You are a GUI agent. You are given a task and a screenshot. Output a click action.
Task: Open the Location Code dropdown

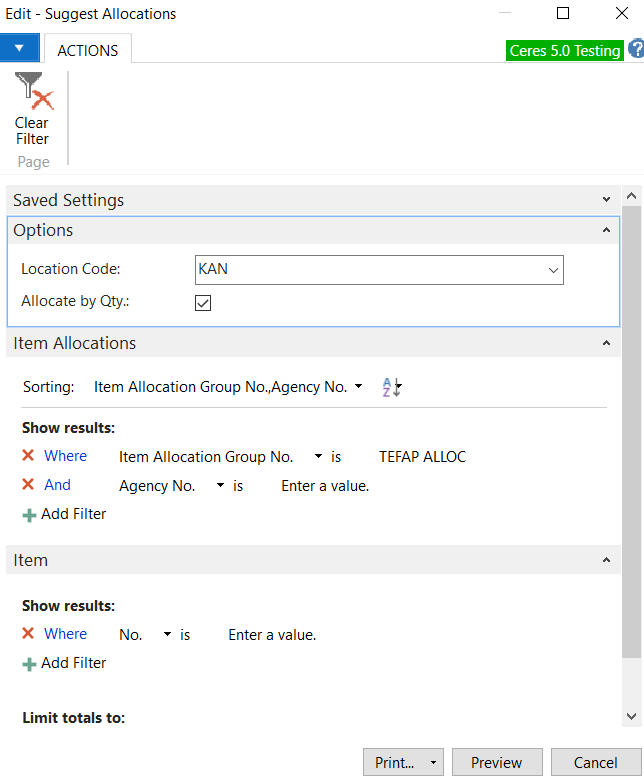[x=552, y=270]
